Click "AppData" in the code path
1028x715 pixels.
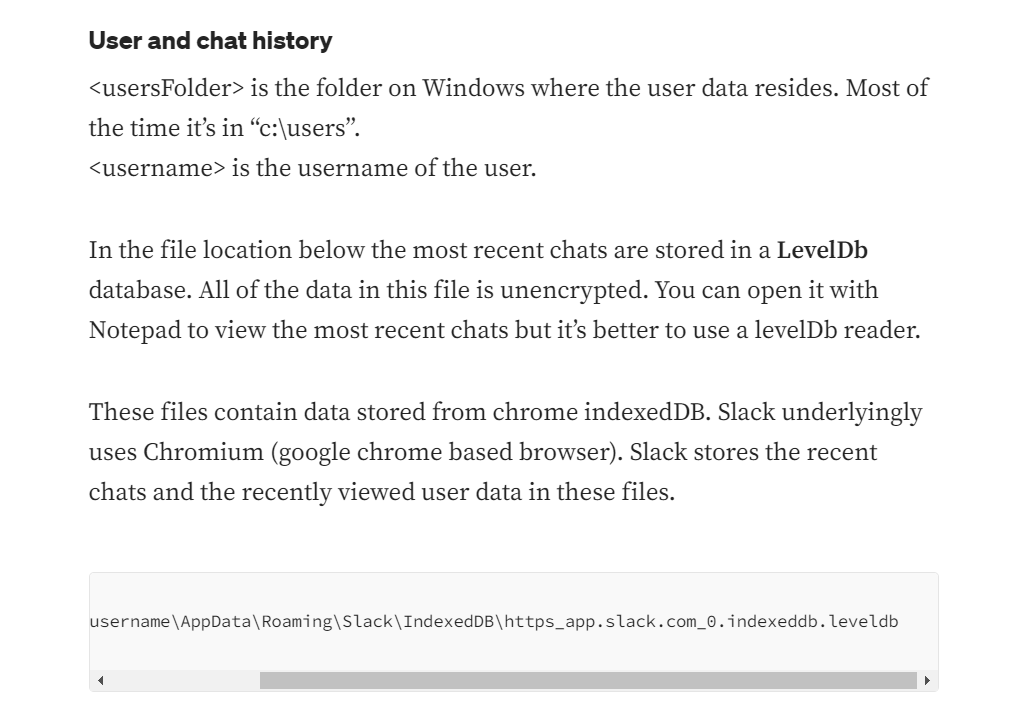coord(216,621)
